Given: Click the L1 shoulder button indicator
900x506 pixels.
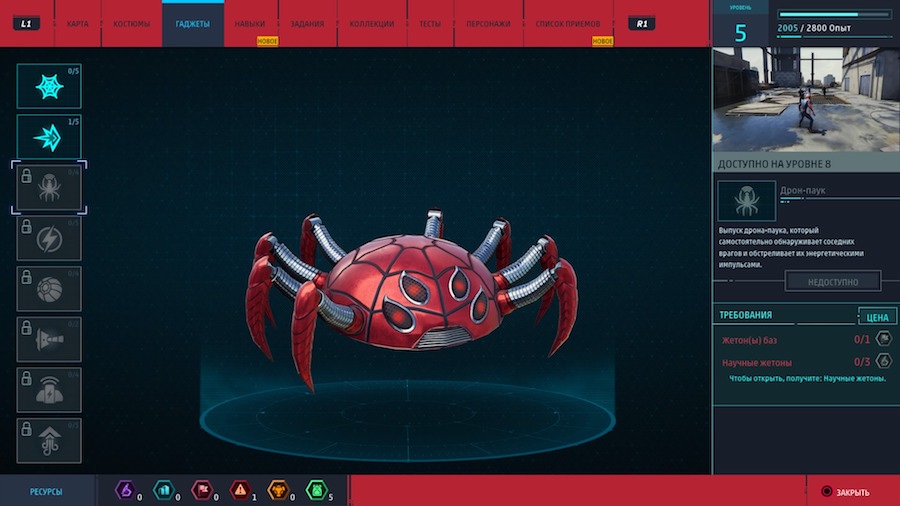Looking at the screenshot, I should click(x=26, y=24).
